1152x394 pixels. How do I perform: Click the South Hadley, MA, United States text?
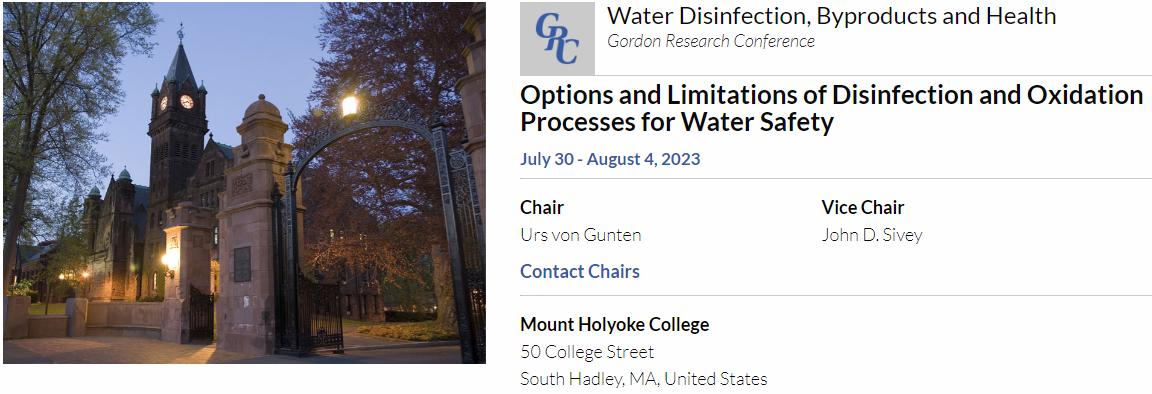pyautogui.click(x=644, y=379)
